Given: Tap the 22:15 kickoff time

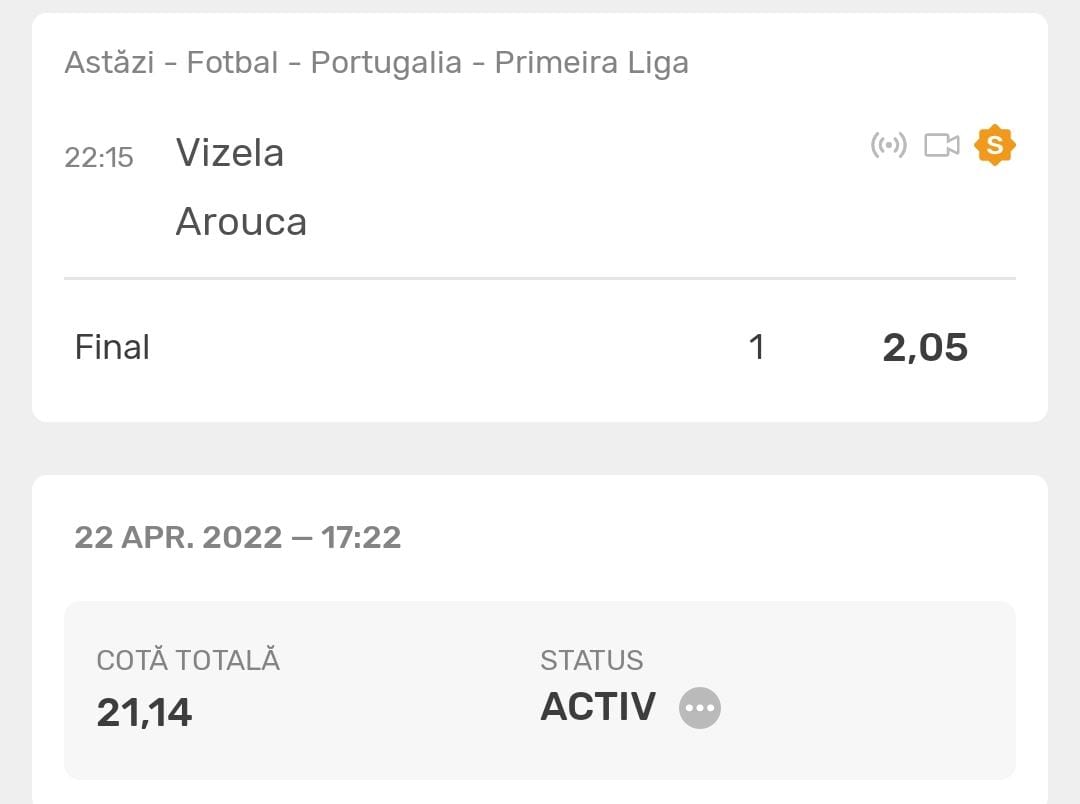Looking at the screenshot, I should (99, 157).
